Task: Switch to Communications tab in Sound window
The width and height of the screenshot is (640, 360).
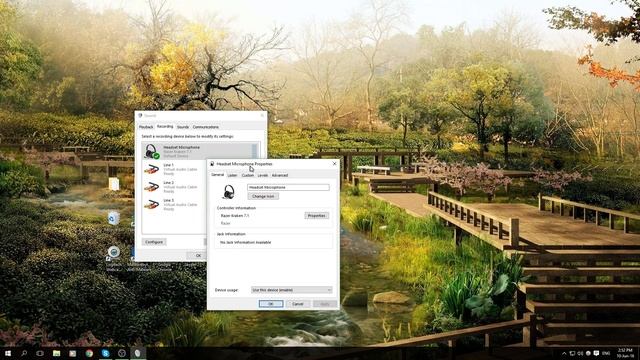Action: (206, 127)
